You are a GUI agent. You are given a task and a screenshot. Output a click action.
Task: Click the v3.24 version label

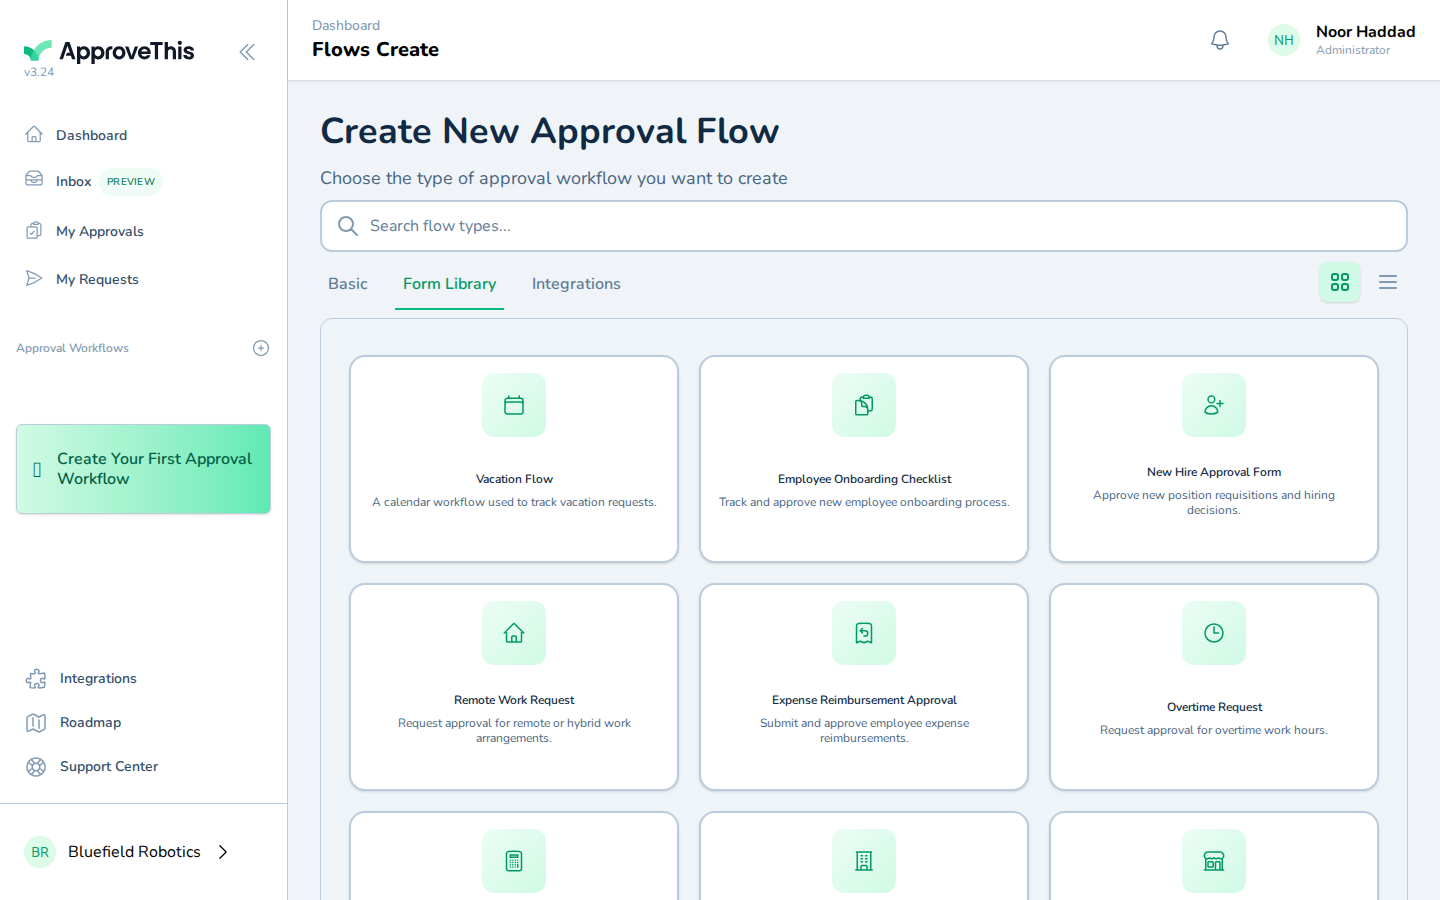(x=39, y=72)
